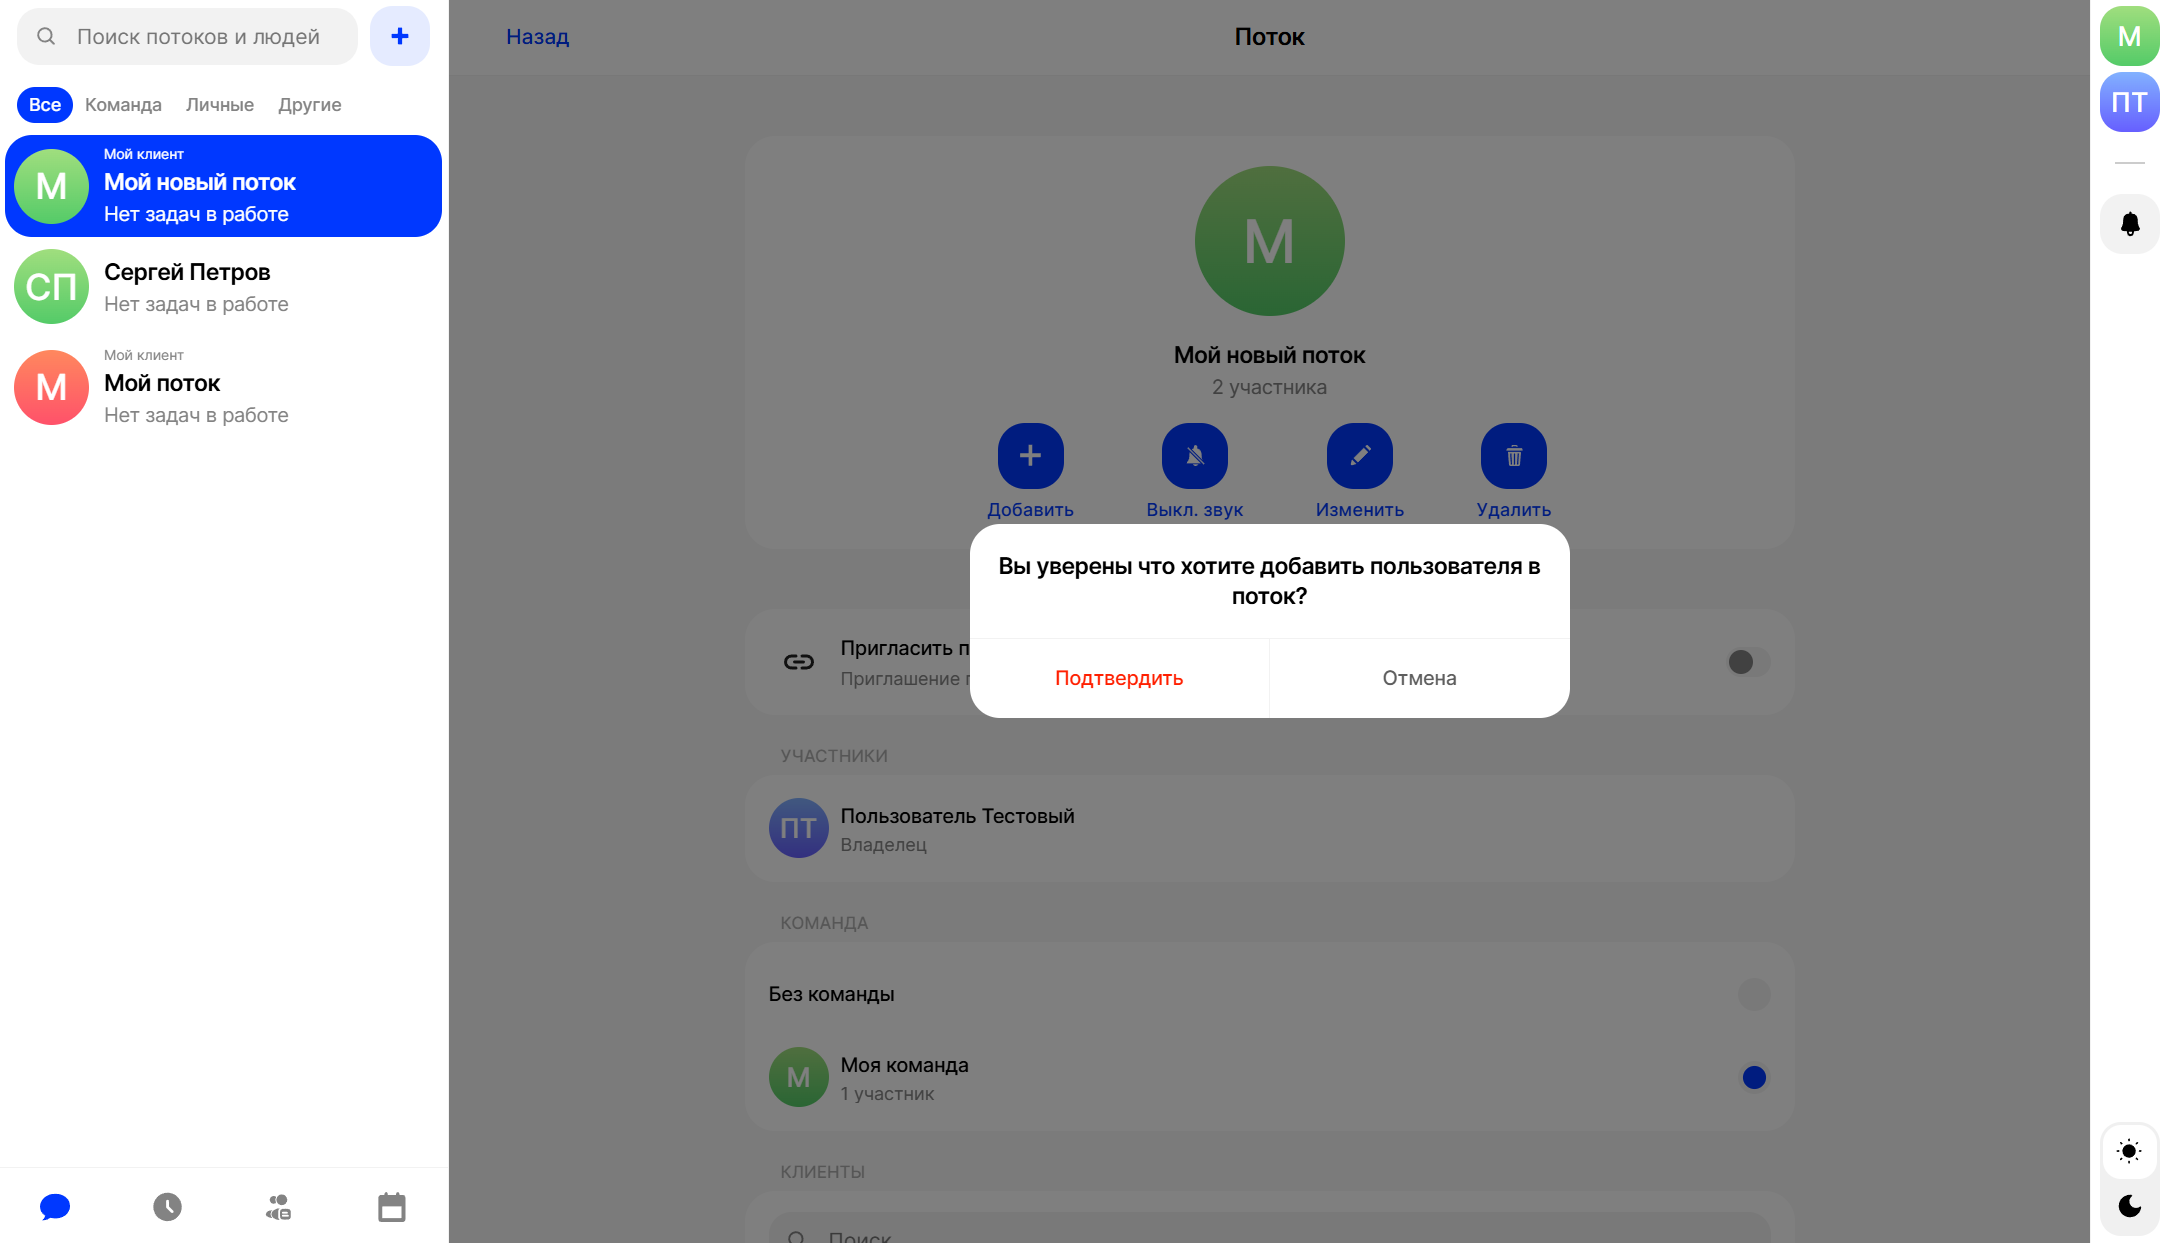Switch to the Команда filter tab
This screenshot has width=2164, height=1243.
pos(123,105)
